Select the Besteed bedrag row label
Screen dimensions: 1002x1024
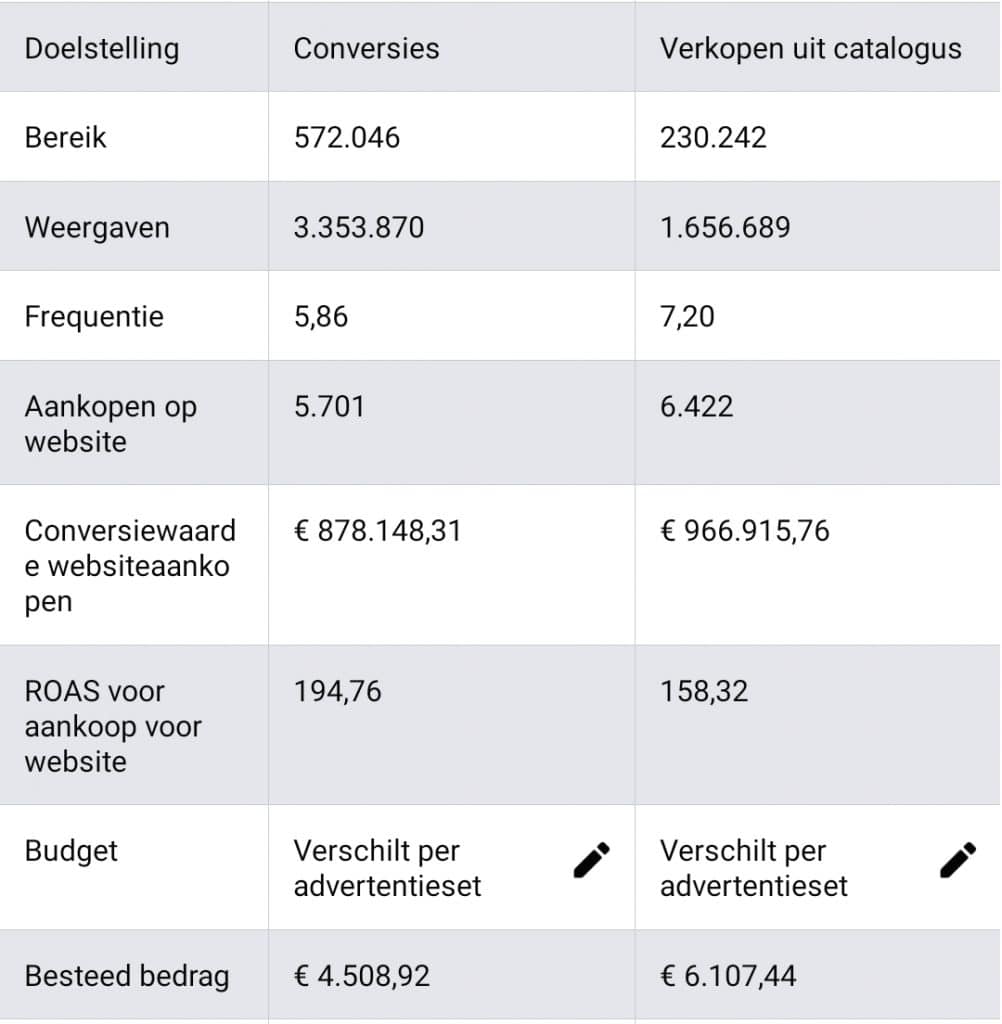pos(127,976)
